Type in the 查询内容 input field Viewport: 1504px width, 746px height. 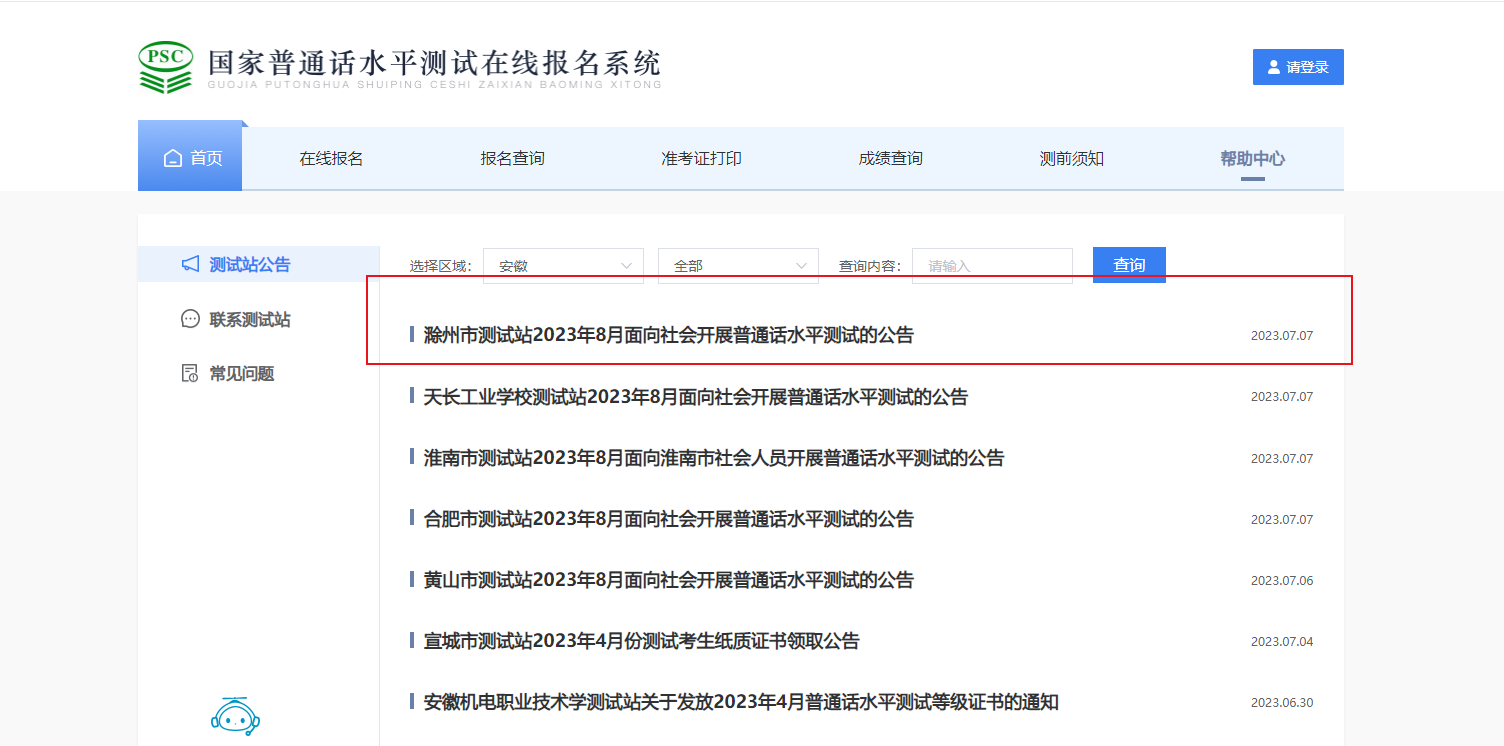tap(991, 266)
